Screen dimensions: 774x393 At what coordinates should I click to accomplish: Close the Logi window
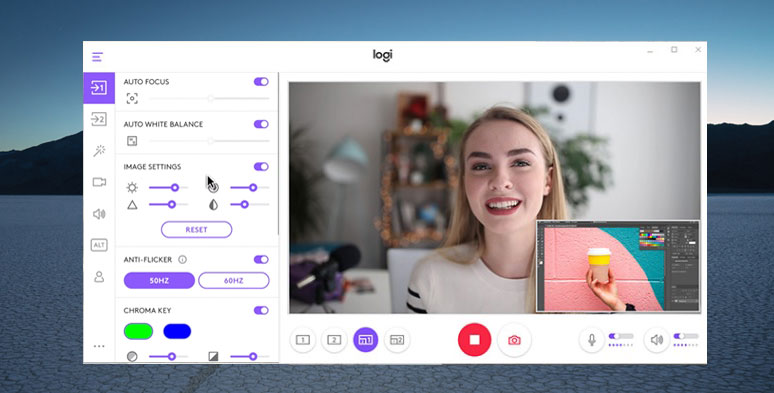pos(698,50)
